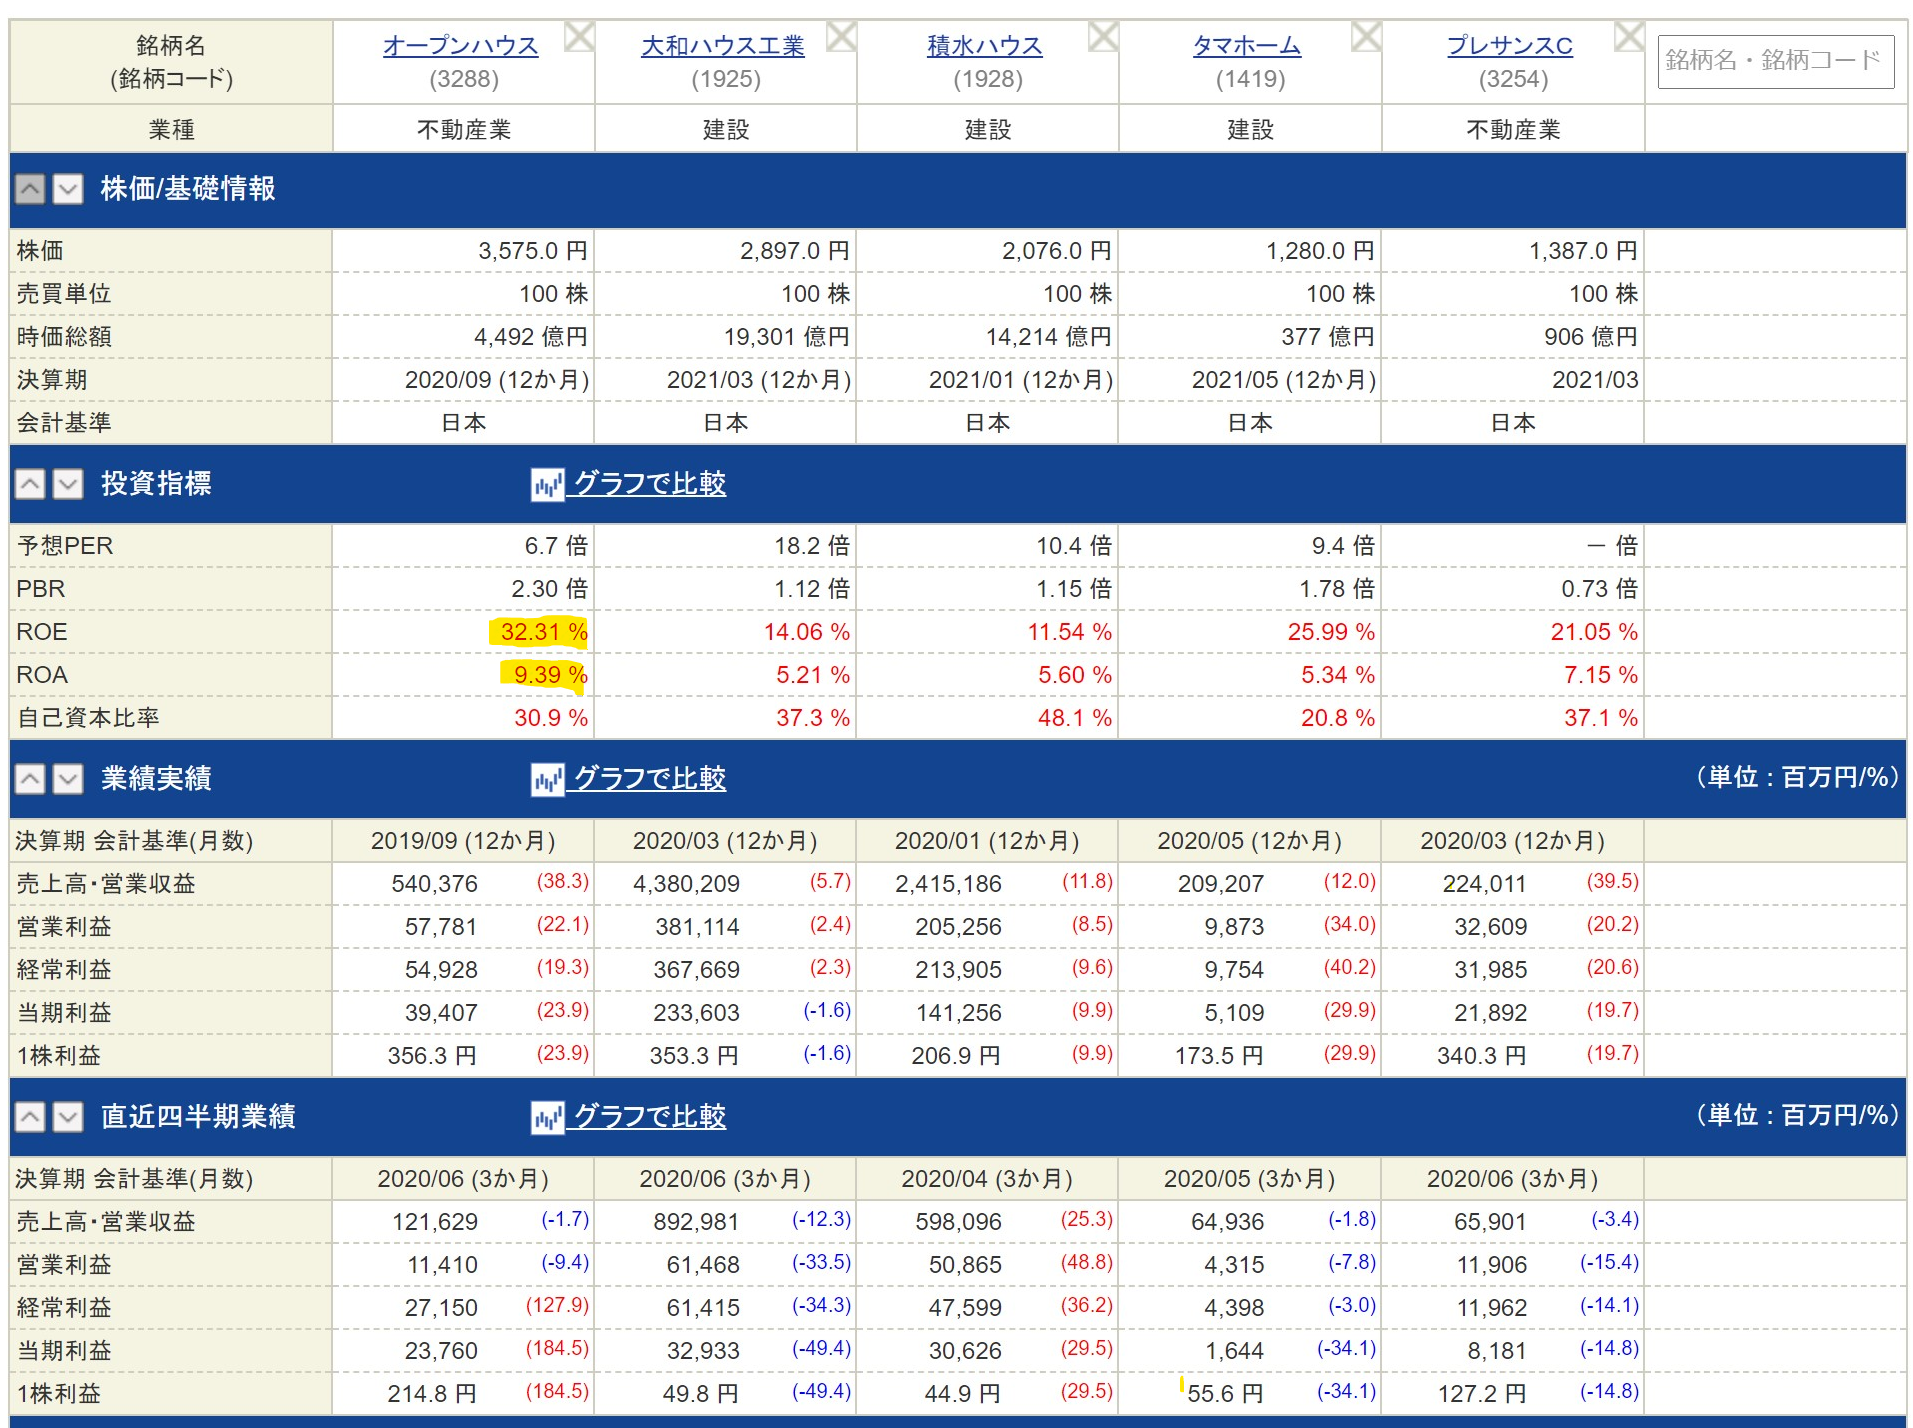Click 経常利益 value 213,905
The width and height of the screenshot is (1913, 1428).
[x=958, y=970]
